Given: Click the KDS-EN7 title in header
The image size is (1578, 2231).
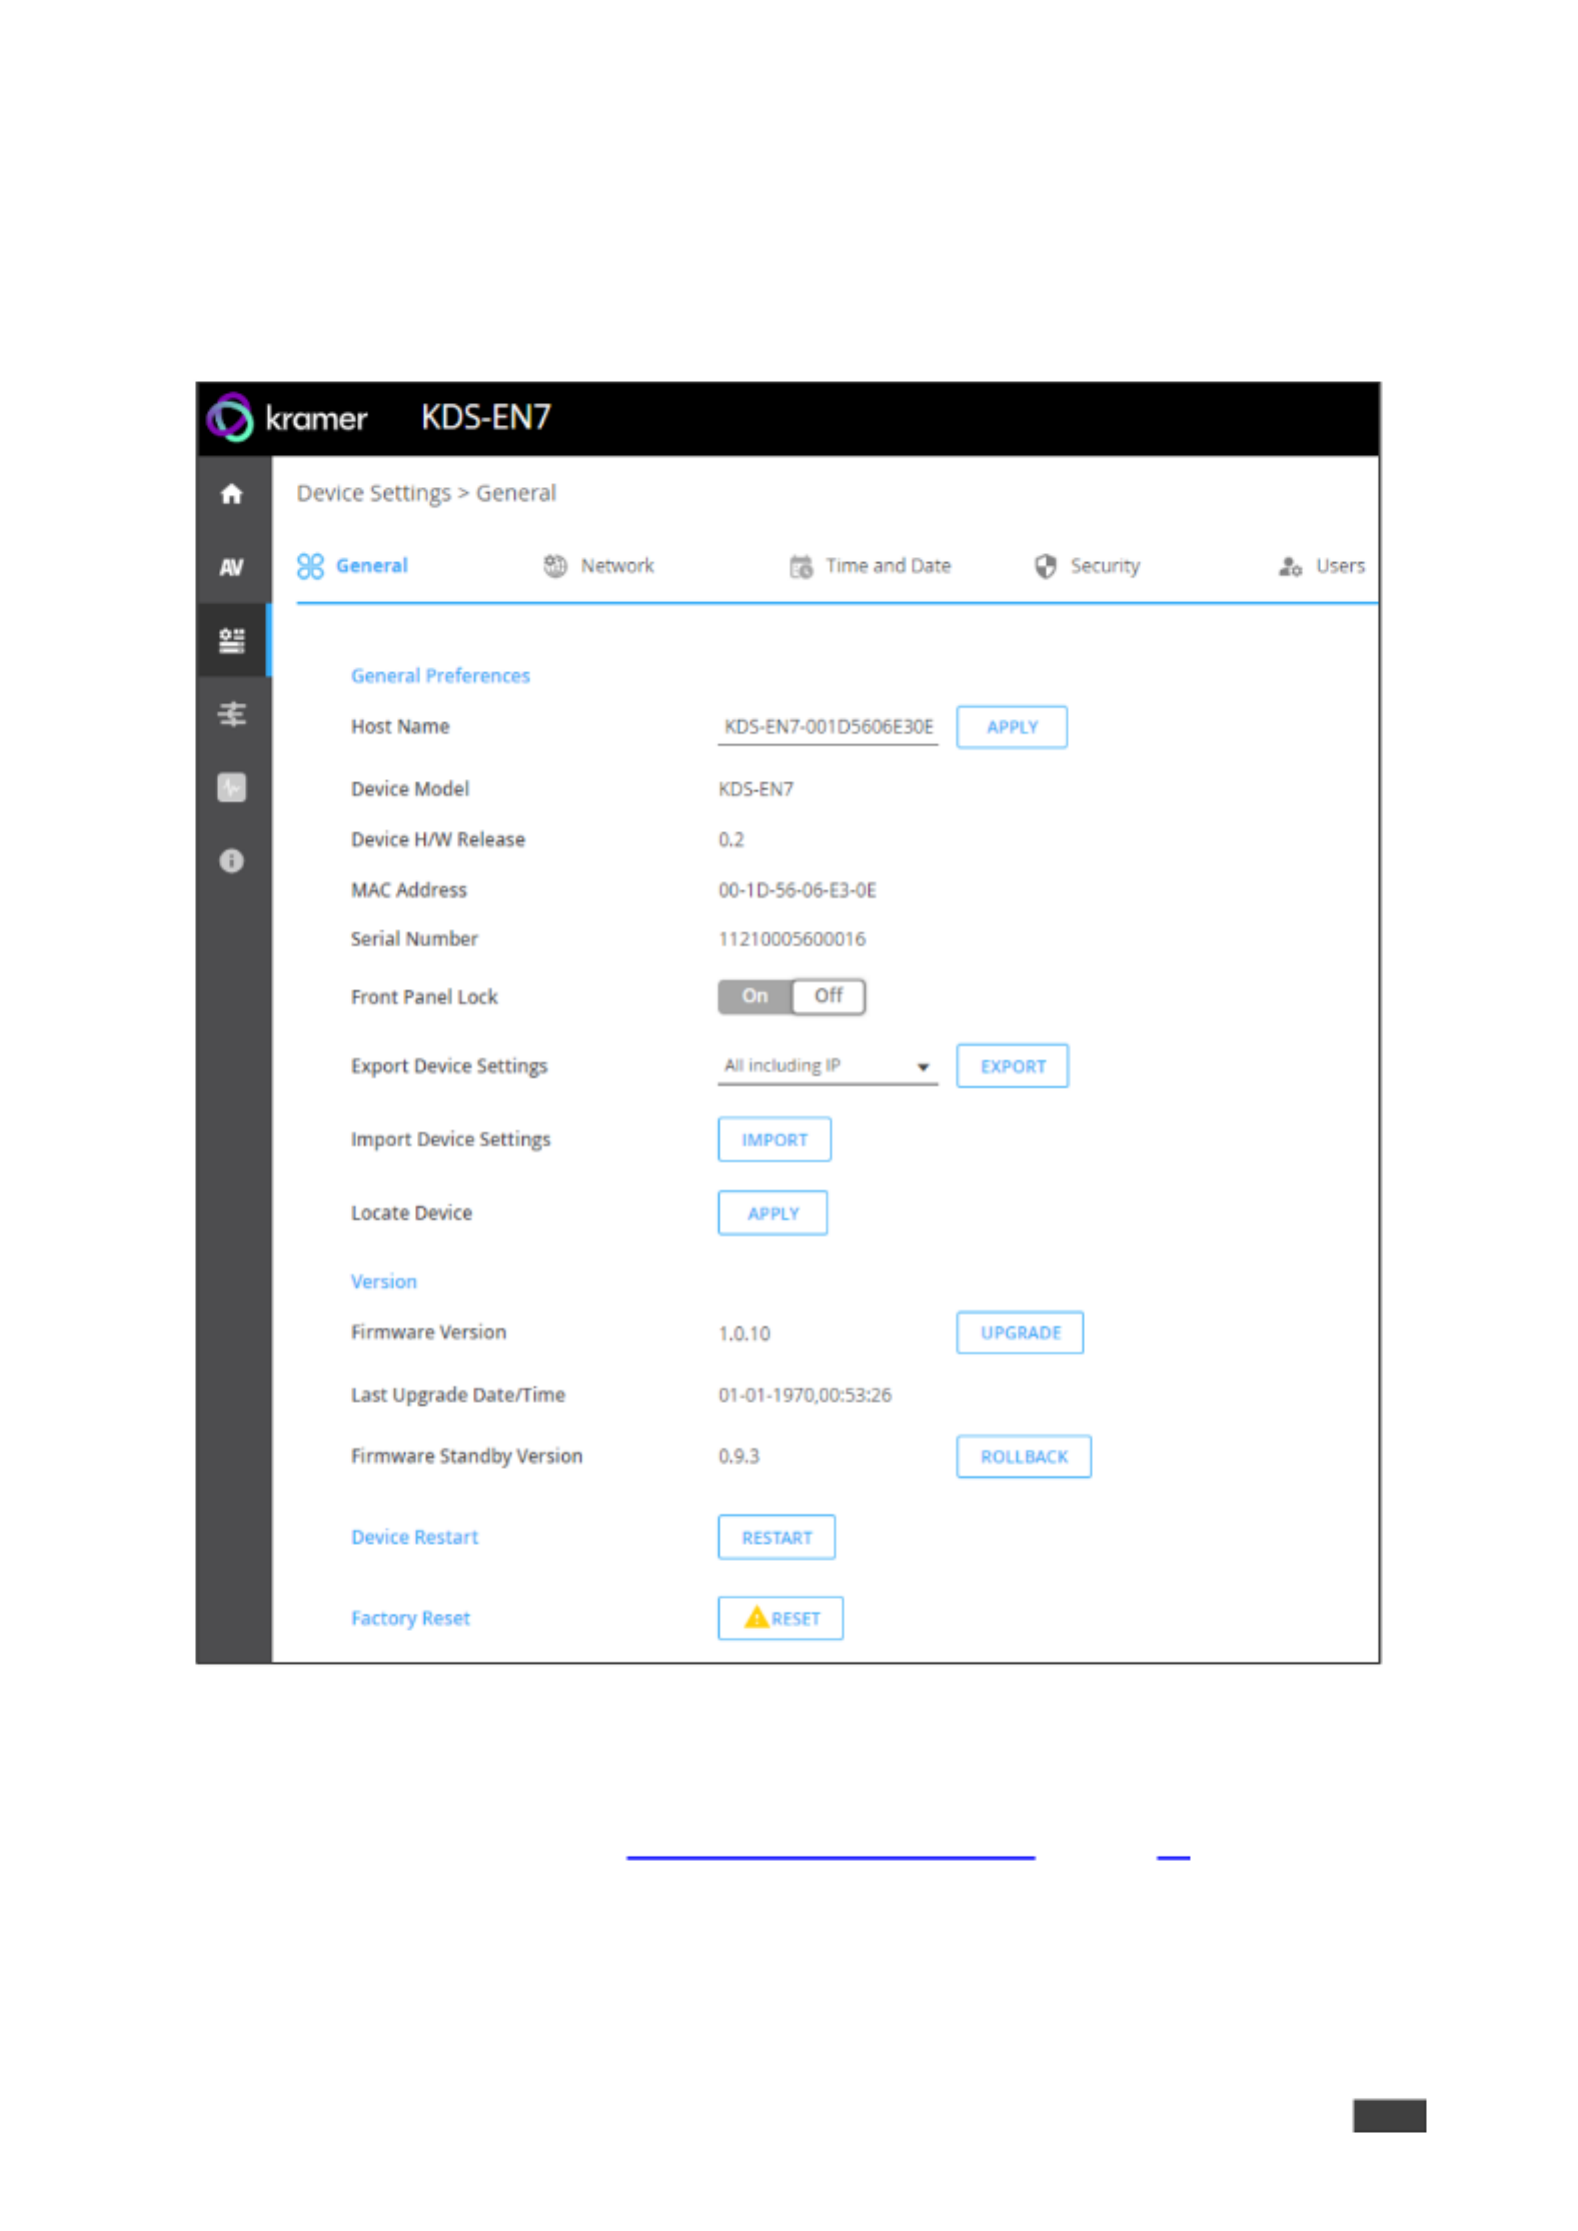Looking at the screenshot, I should pyautogui.click(x=486, y=417).
